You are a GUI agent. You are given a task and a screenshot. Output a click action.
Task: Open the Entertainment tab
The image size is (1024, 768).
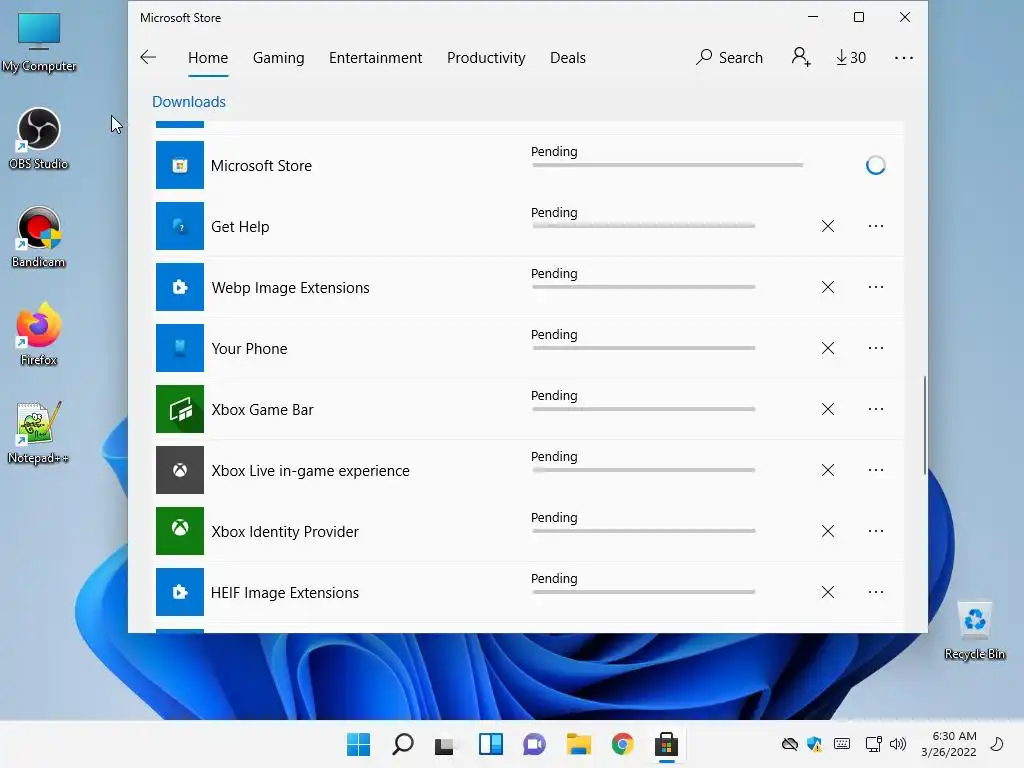click(376, 57)
